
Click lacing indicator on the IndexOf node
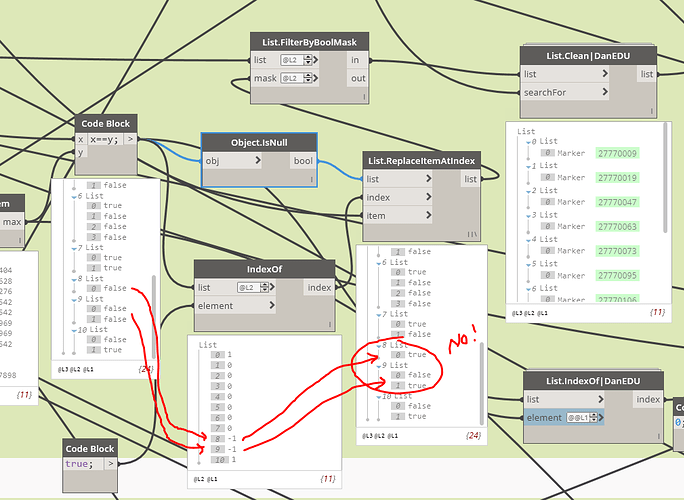pyautogui.click(x=330, y=324)
